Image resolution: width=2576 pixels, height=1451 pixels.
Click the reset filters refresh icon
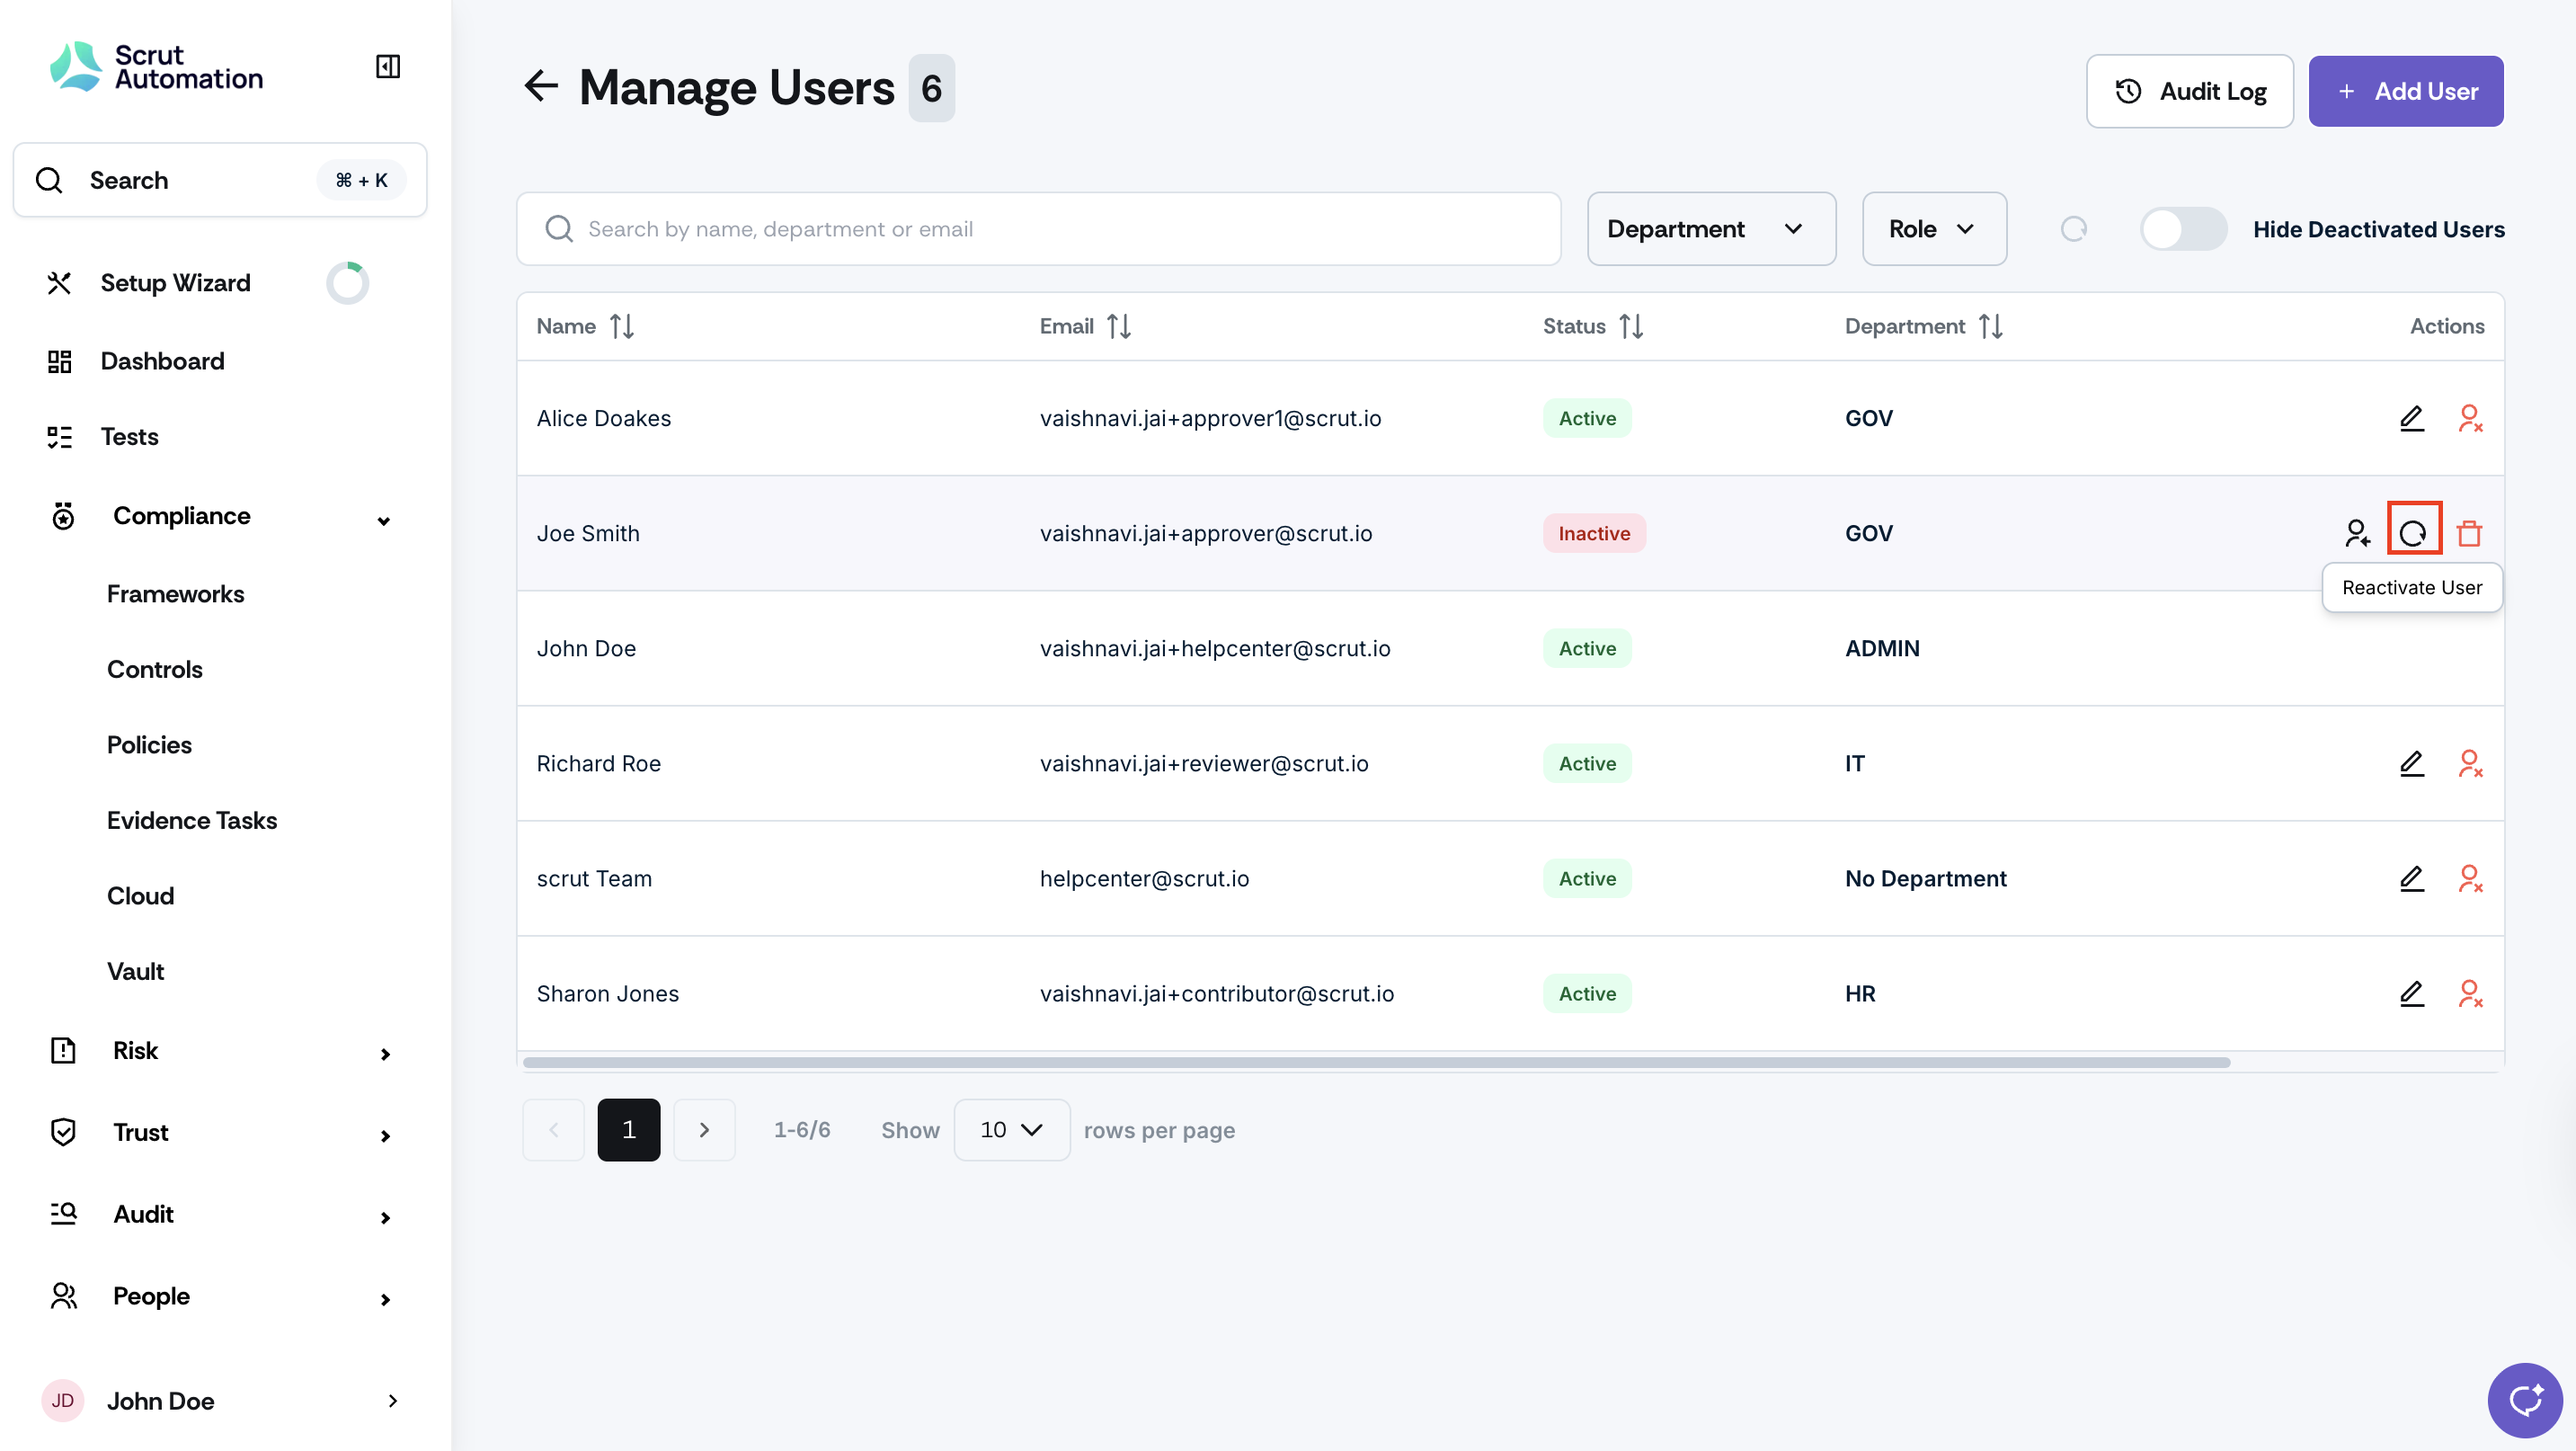[2073, 229]
